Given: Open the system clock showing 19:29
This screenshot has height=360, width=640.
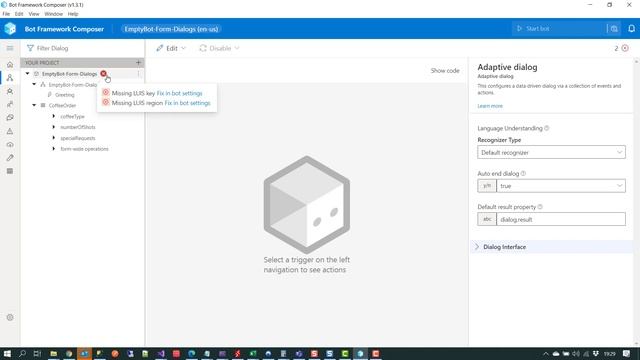Looking at the screenshot, I should point(609,353).
